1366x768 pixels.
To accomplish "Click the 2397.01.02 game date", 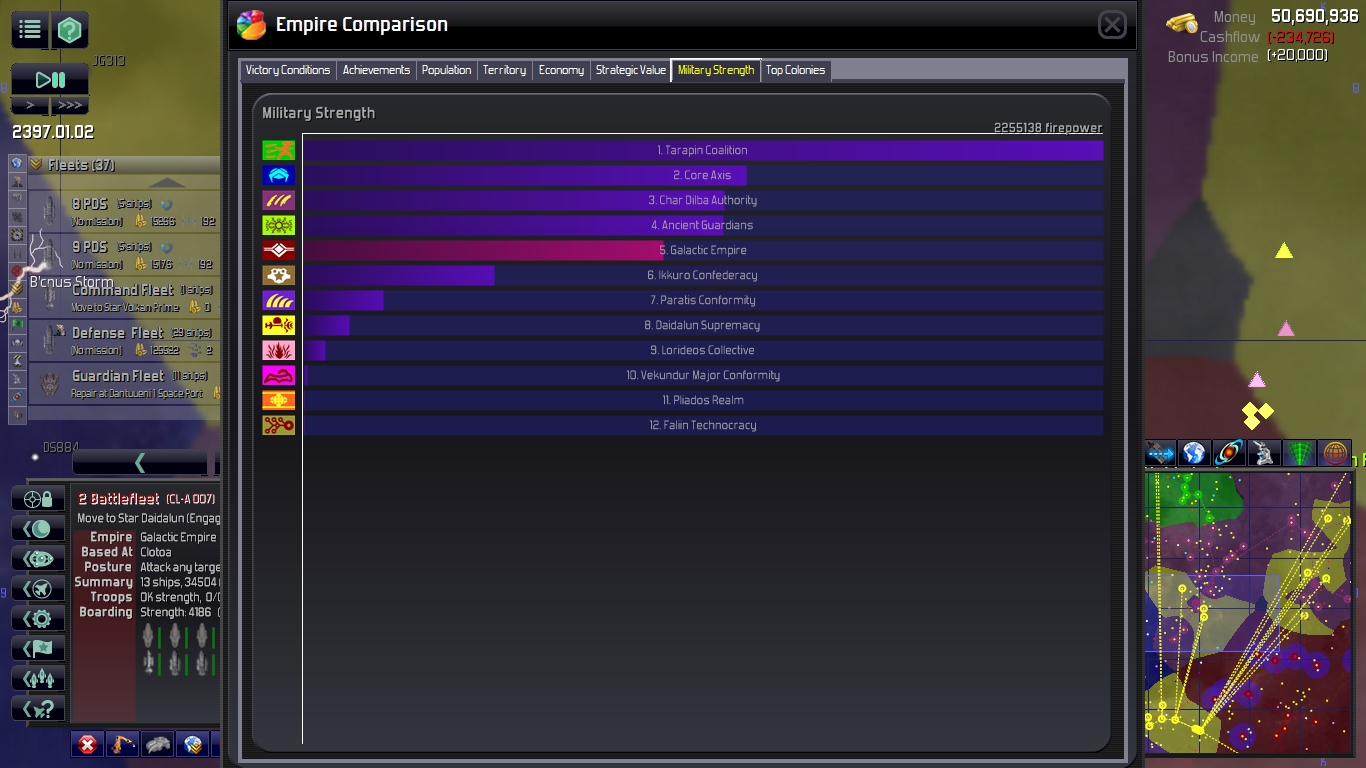I will pyautogui.click(x=53, y=132).
